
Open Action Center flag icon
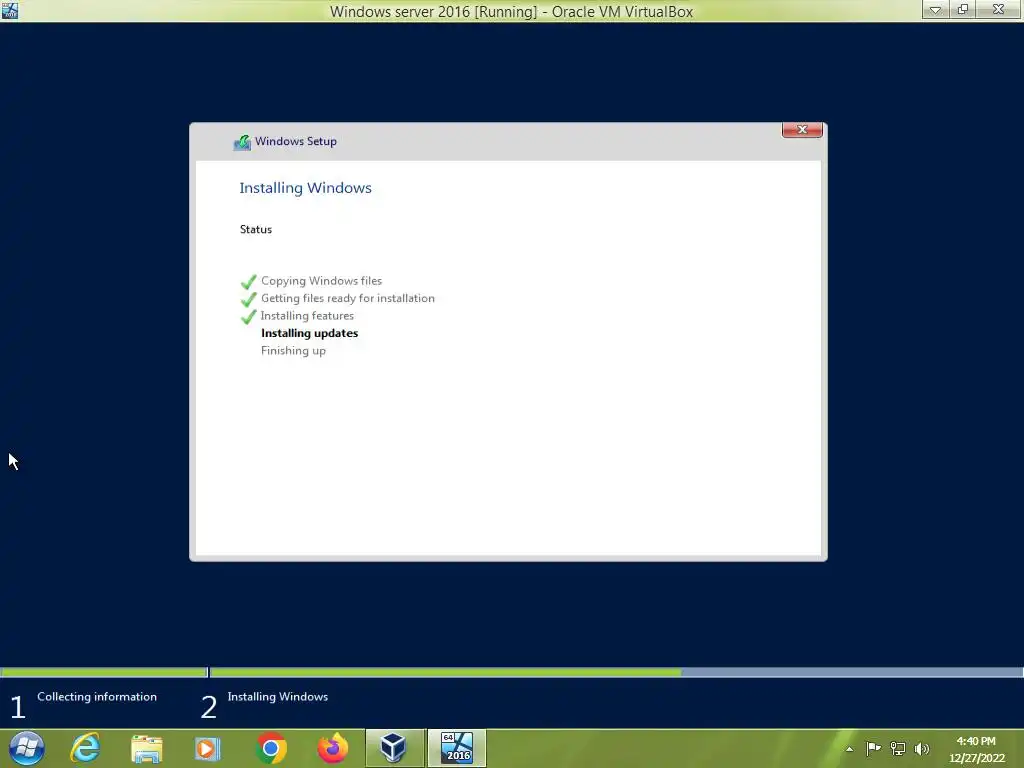click(x=873, y=748)
